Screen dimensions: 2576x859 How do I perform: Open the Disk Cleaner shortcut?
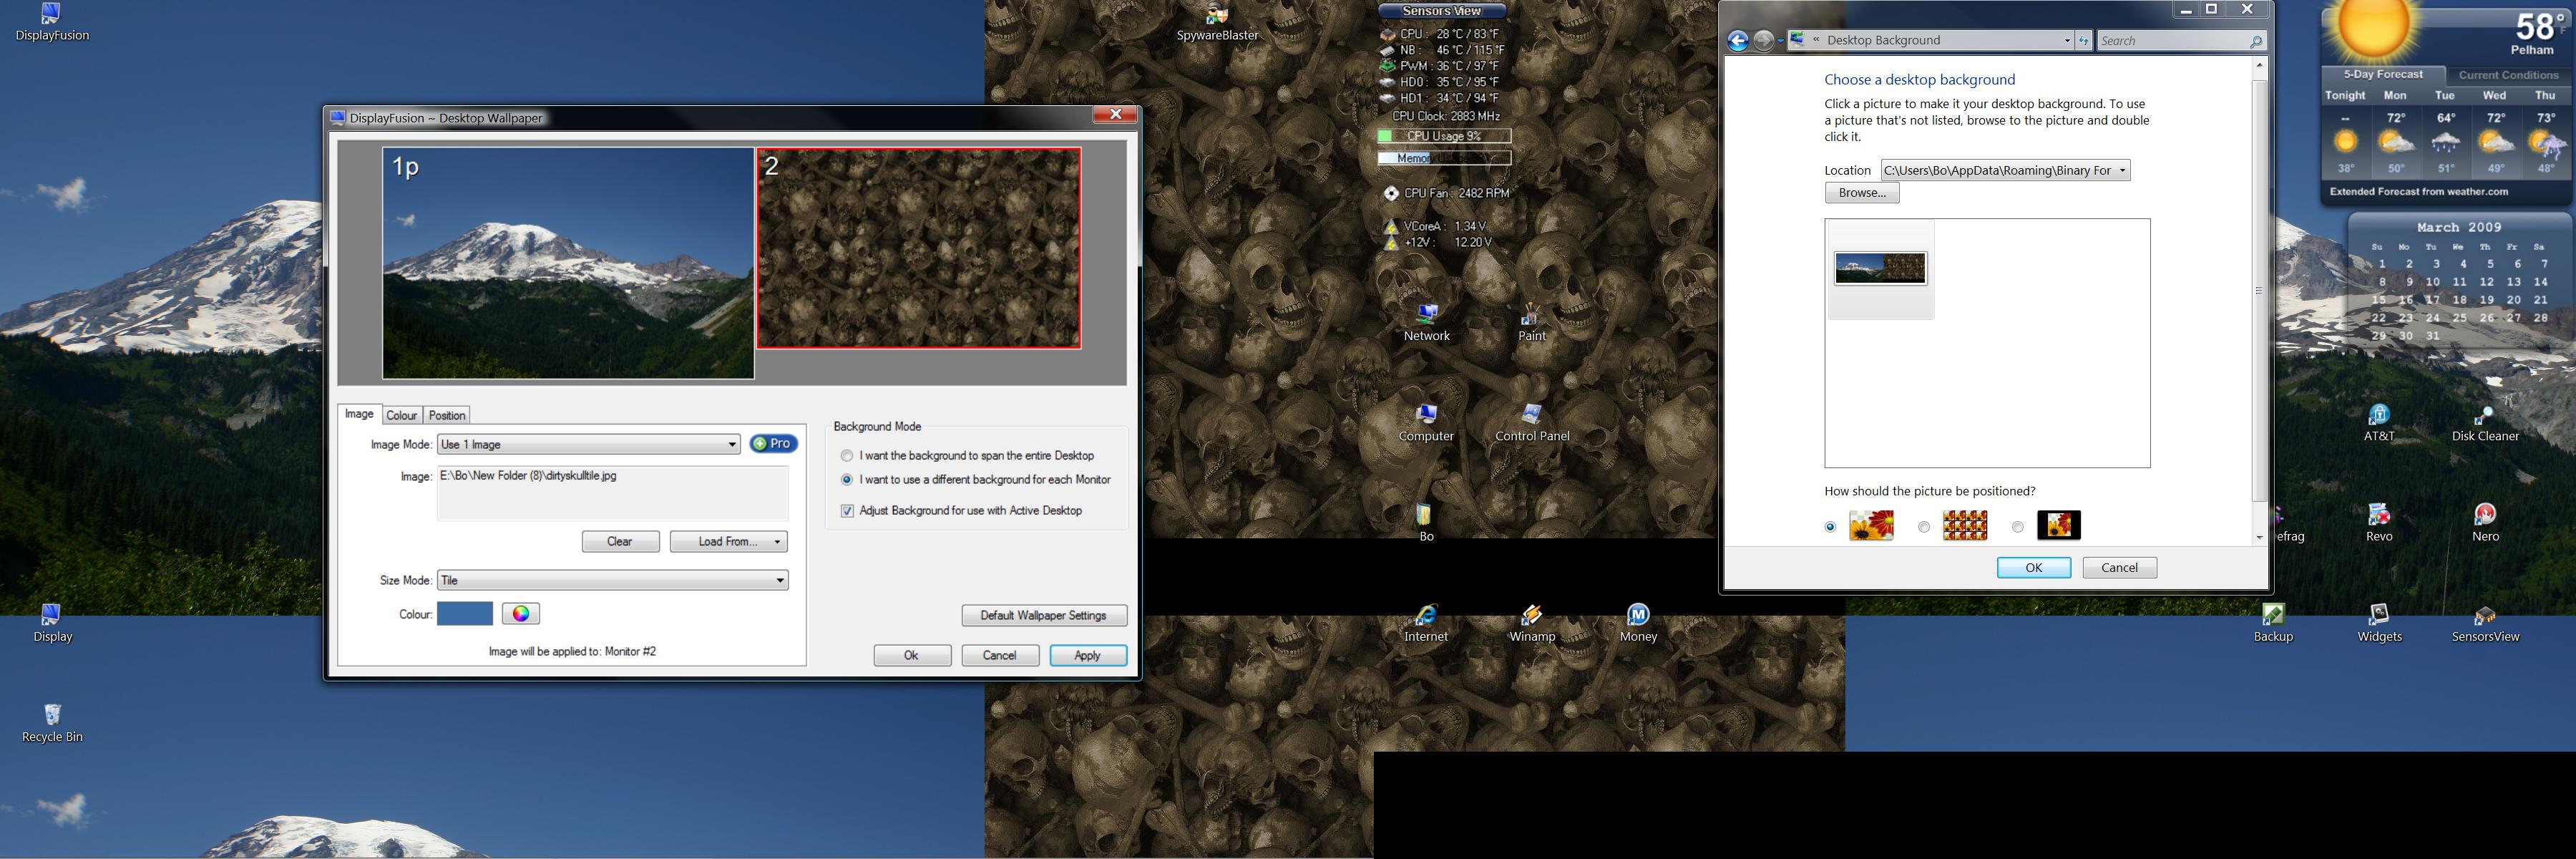pos(2484,415)
